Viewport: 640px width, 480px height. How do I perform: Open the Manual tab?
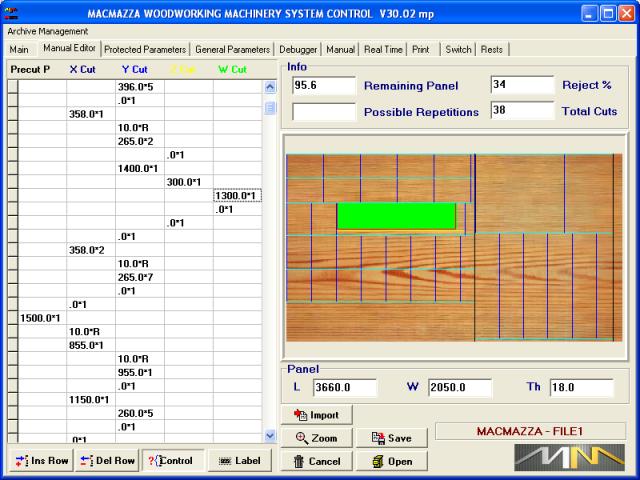[x=340, y=49]
